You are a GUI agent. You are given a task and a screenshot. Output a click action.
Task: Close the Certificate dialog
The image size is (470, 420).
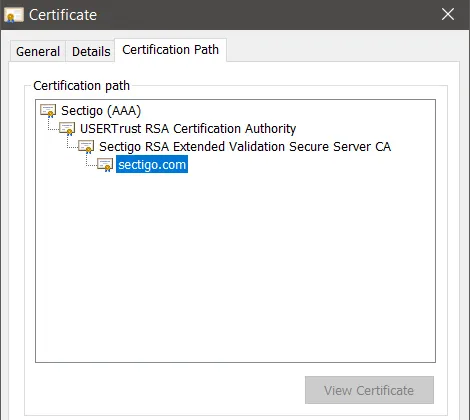tap(448, 14)
